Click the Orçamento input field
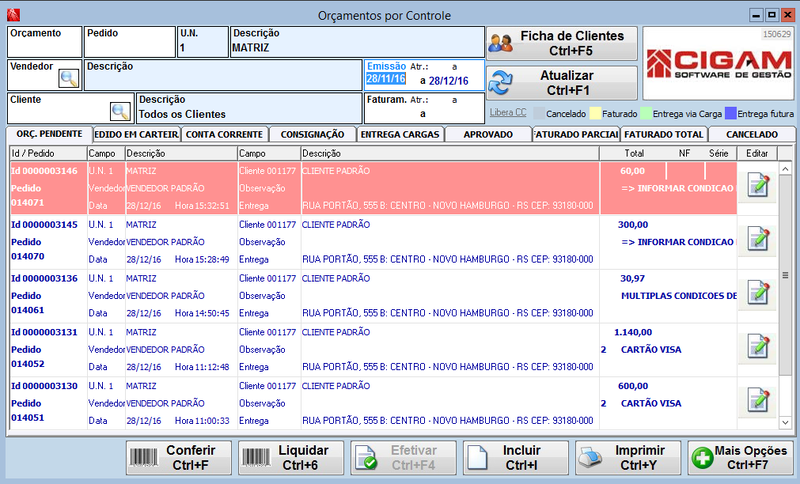The height and width of the screenshot is (484, 800). [x=44, y=42]
